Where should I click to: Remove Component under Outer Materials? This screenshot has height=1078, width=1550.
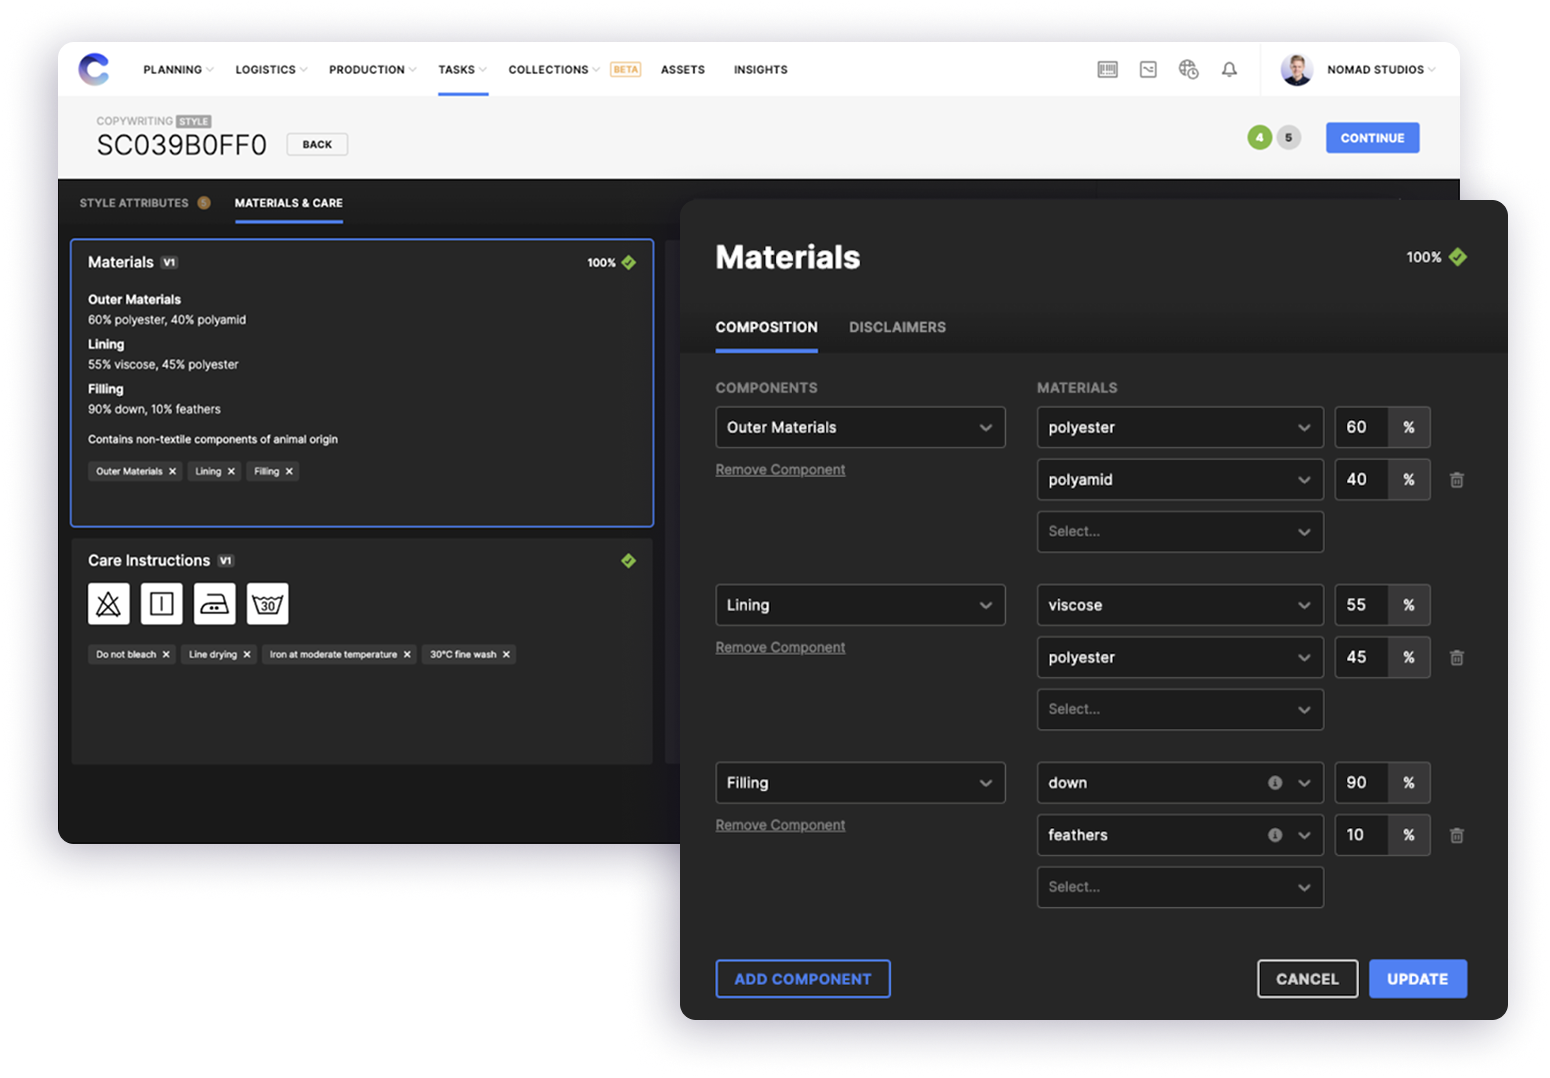point(781,470)
